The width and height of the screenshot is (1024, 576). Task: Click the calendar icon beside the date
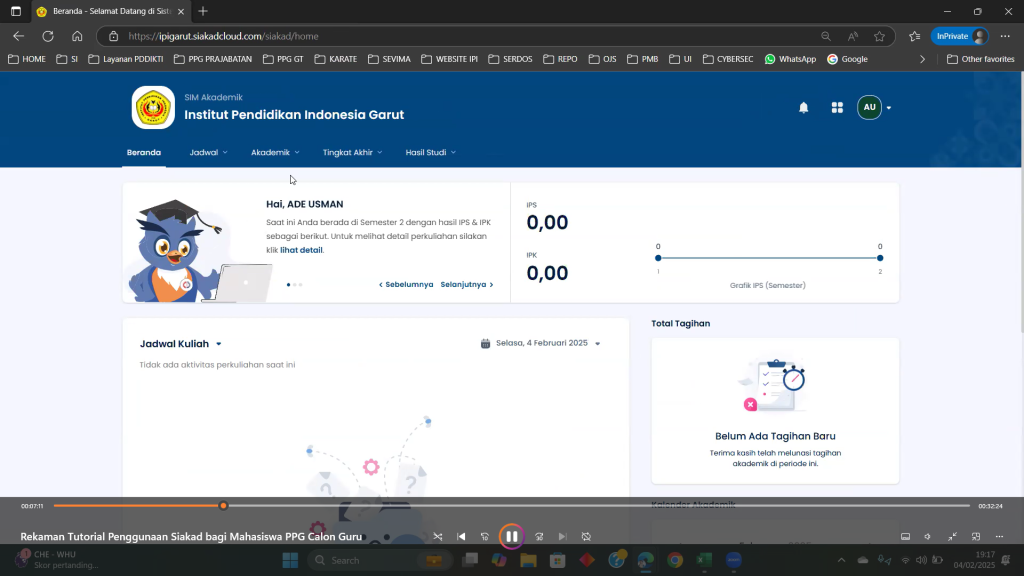485,344
